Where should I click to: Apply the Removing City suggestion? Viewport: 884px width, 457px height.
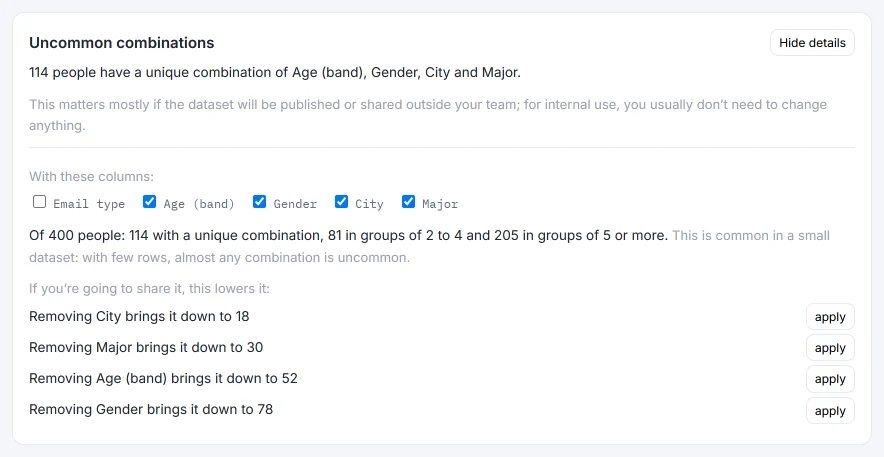click(830, 317)
